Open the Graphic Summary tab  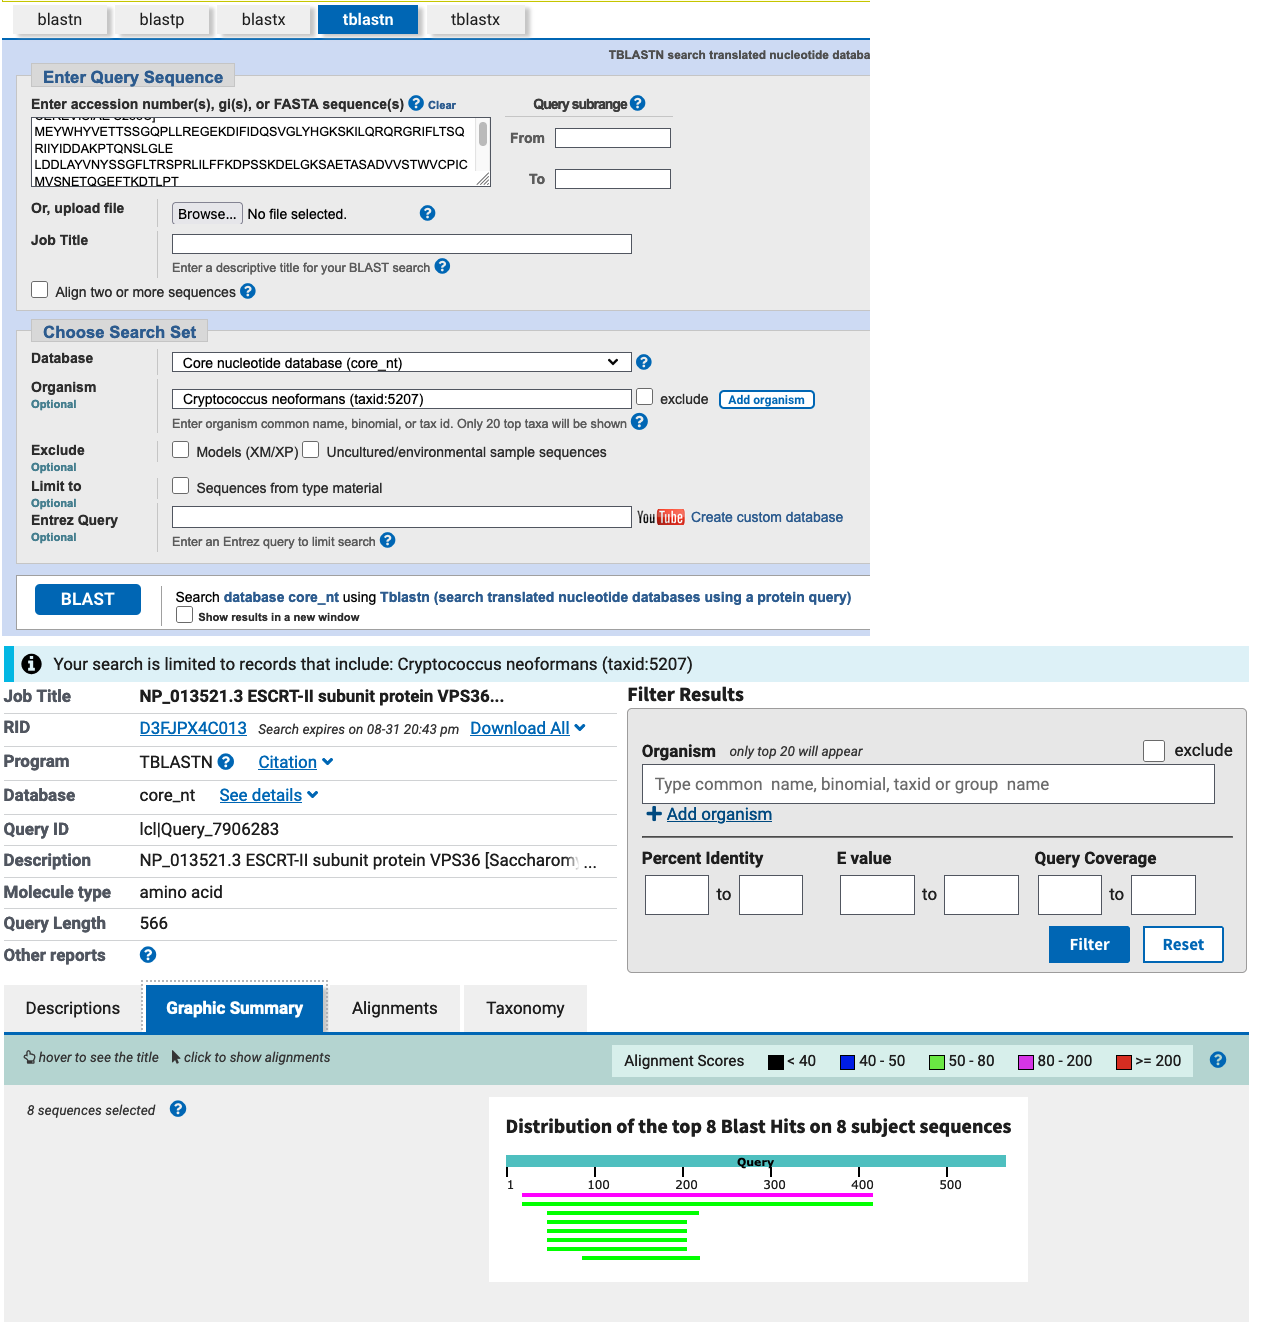pyautogui.click(x=235, y=1008)
